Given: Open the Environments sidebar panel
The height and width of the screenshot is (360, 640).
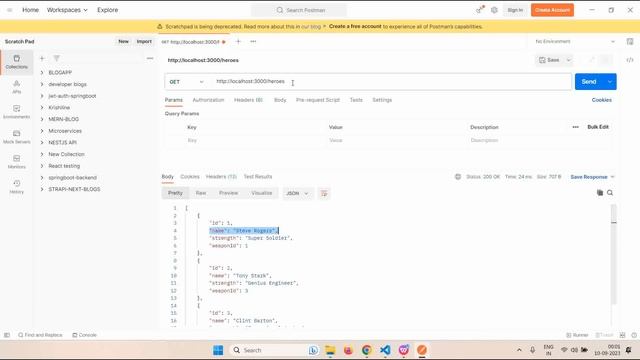Looking at the screenshot, I should point(16,111).
